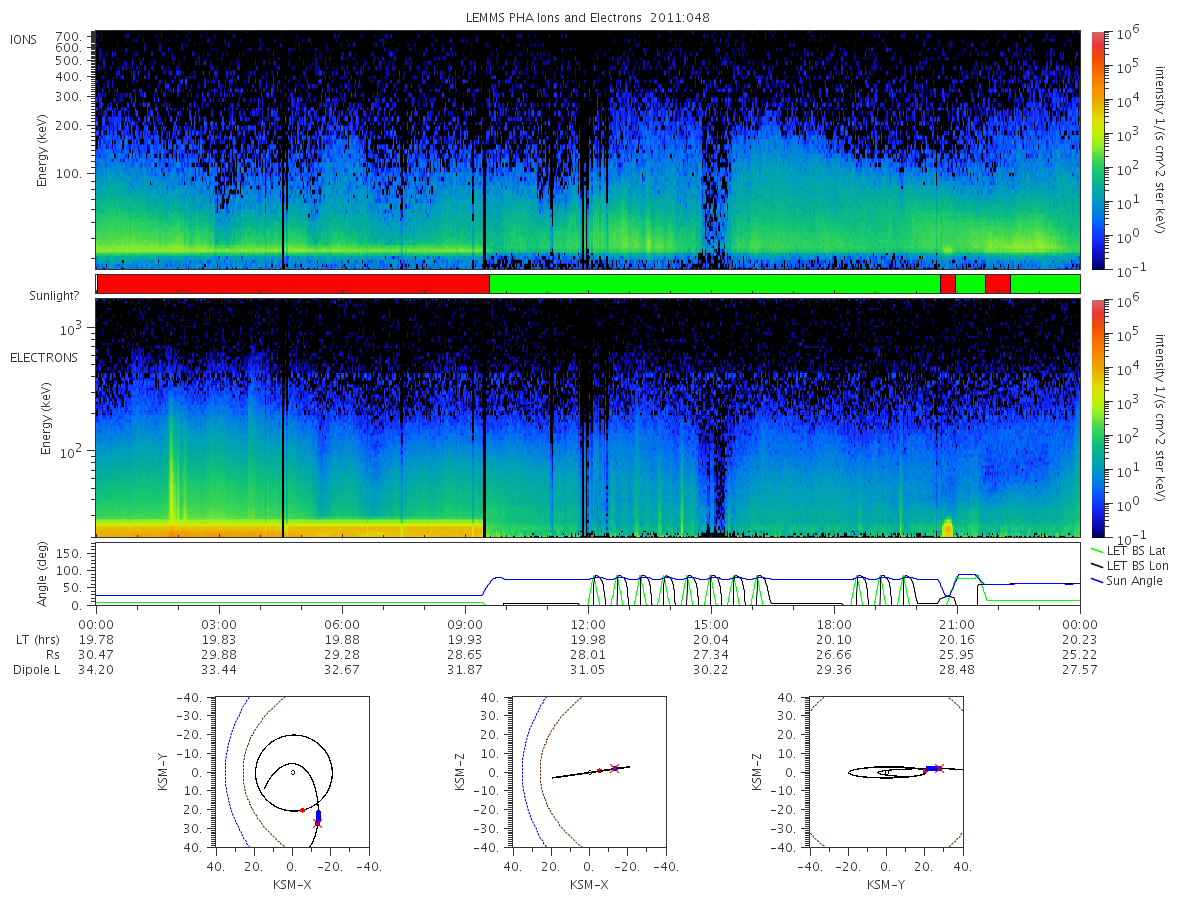
Task: Click the 21:00 time tick label
Action: pyautogui.click(x=957, y=625)
